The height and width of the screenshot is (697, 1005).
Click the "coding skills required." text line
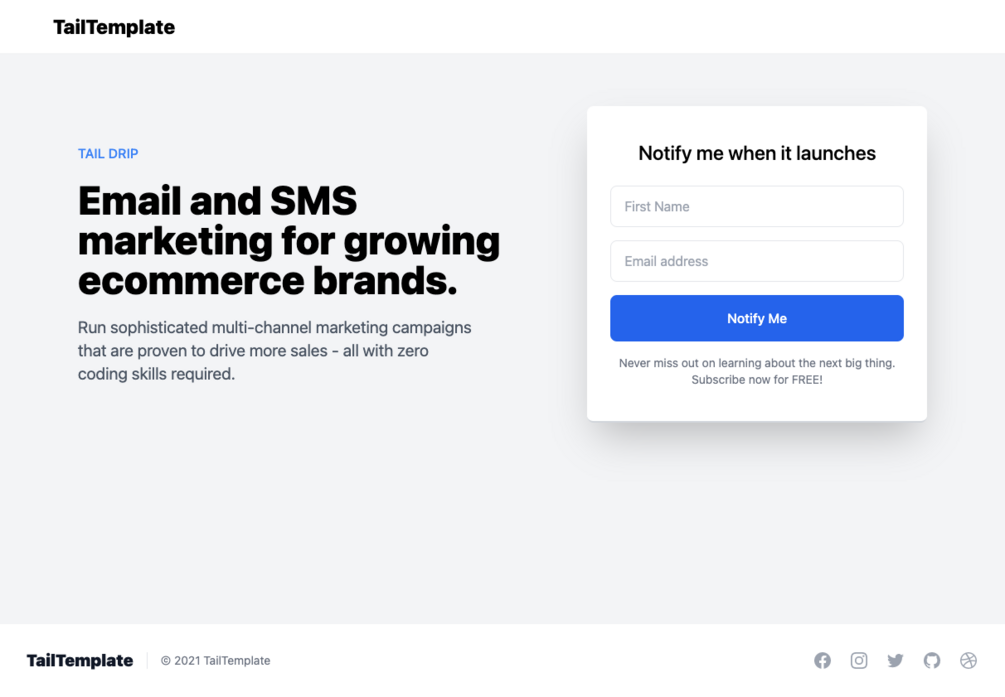coord(156,374)
